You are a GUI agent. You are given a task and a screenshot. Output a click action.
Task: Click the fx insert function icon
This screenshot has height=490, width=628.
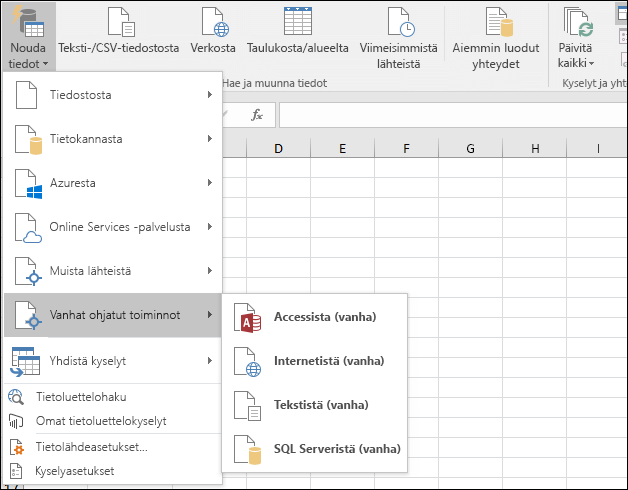(x=257, y=115)
